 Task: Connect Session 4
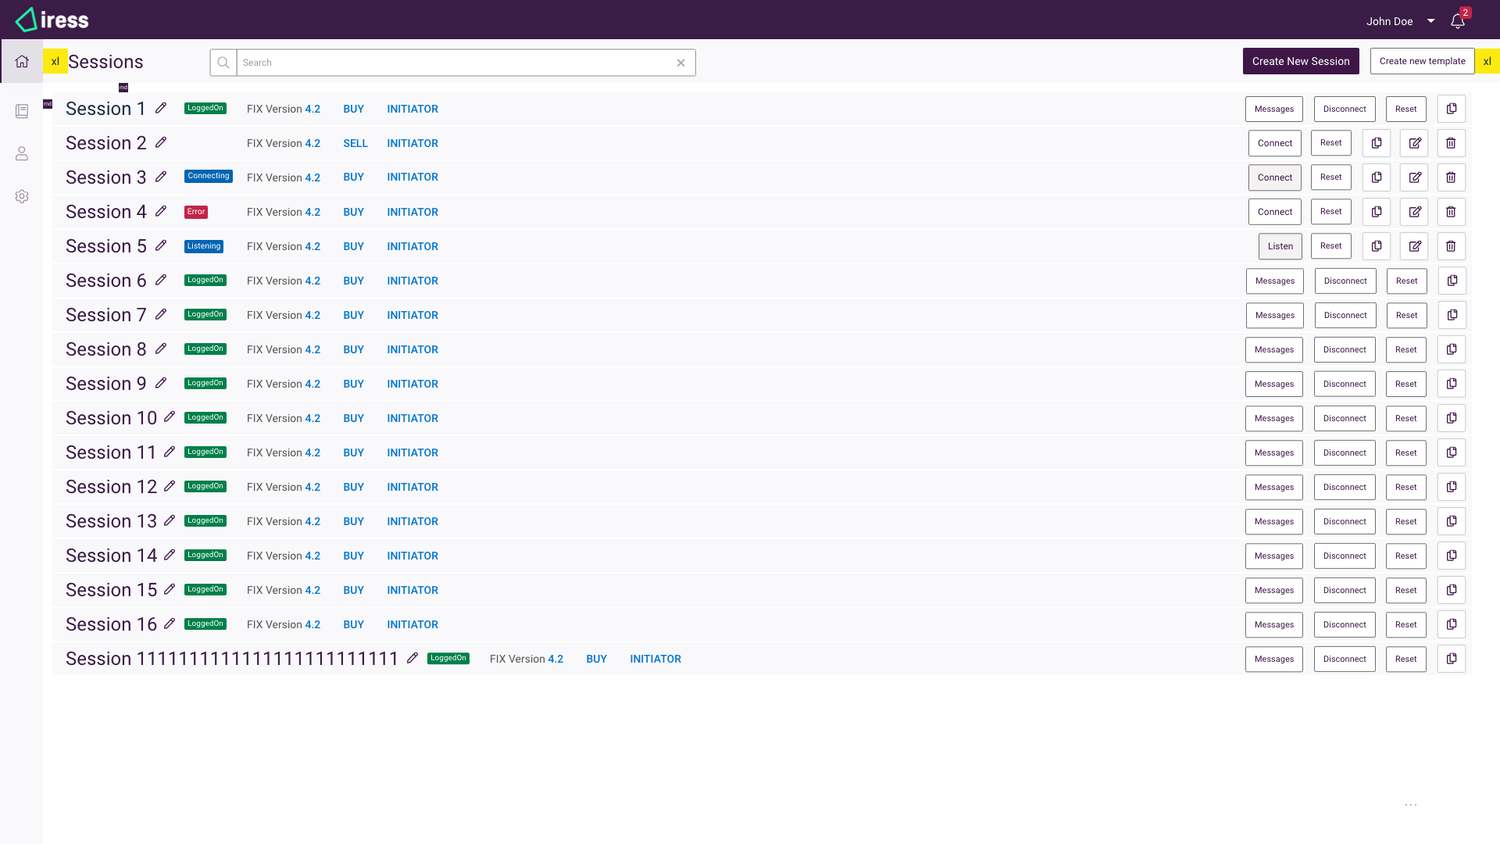tap(1275, 212)
